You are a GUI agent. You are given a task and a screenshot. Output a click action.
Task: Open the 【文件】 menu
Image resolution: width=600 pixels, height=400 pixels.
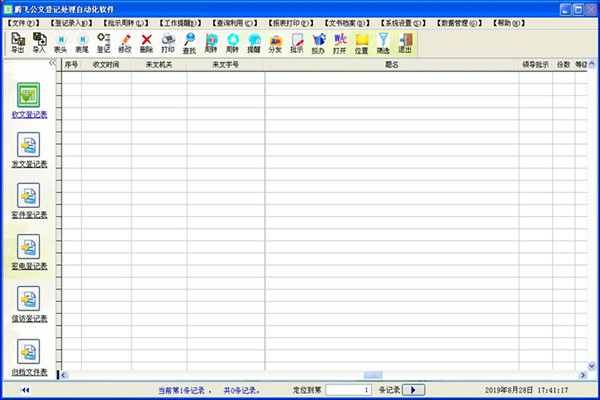point(24,23)
